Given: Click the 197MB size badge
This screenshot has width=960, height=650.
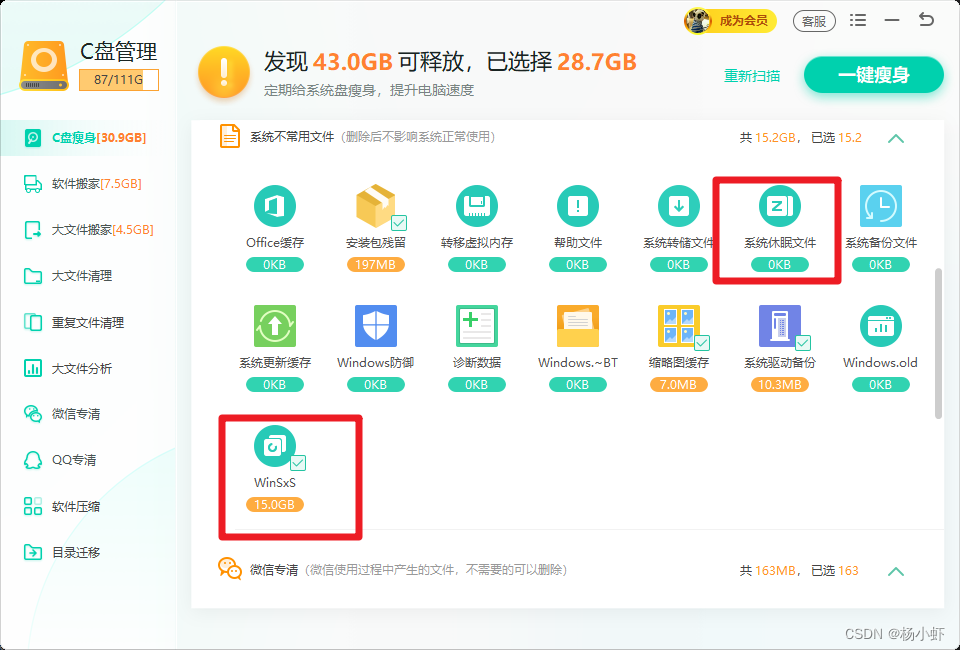Looking at the screenshot, I should click(375, 264).
